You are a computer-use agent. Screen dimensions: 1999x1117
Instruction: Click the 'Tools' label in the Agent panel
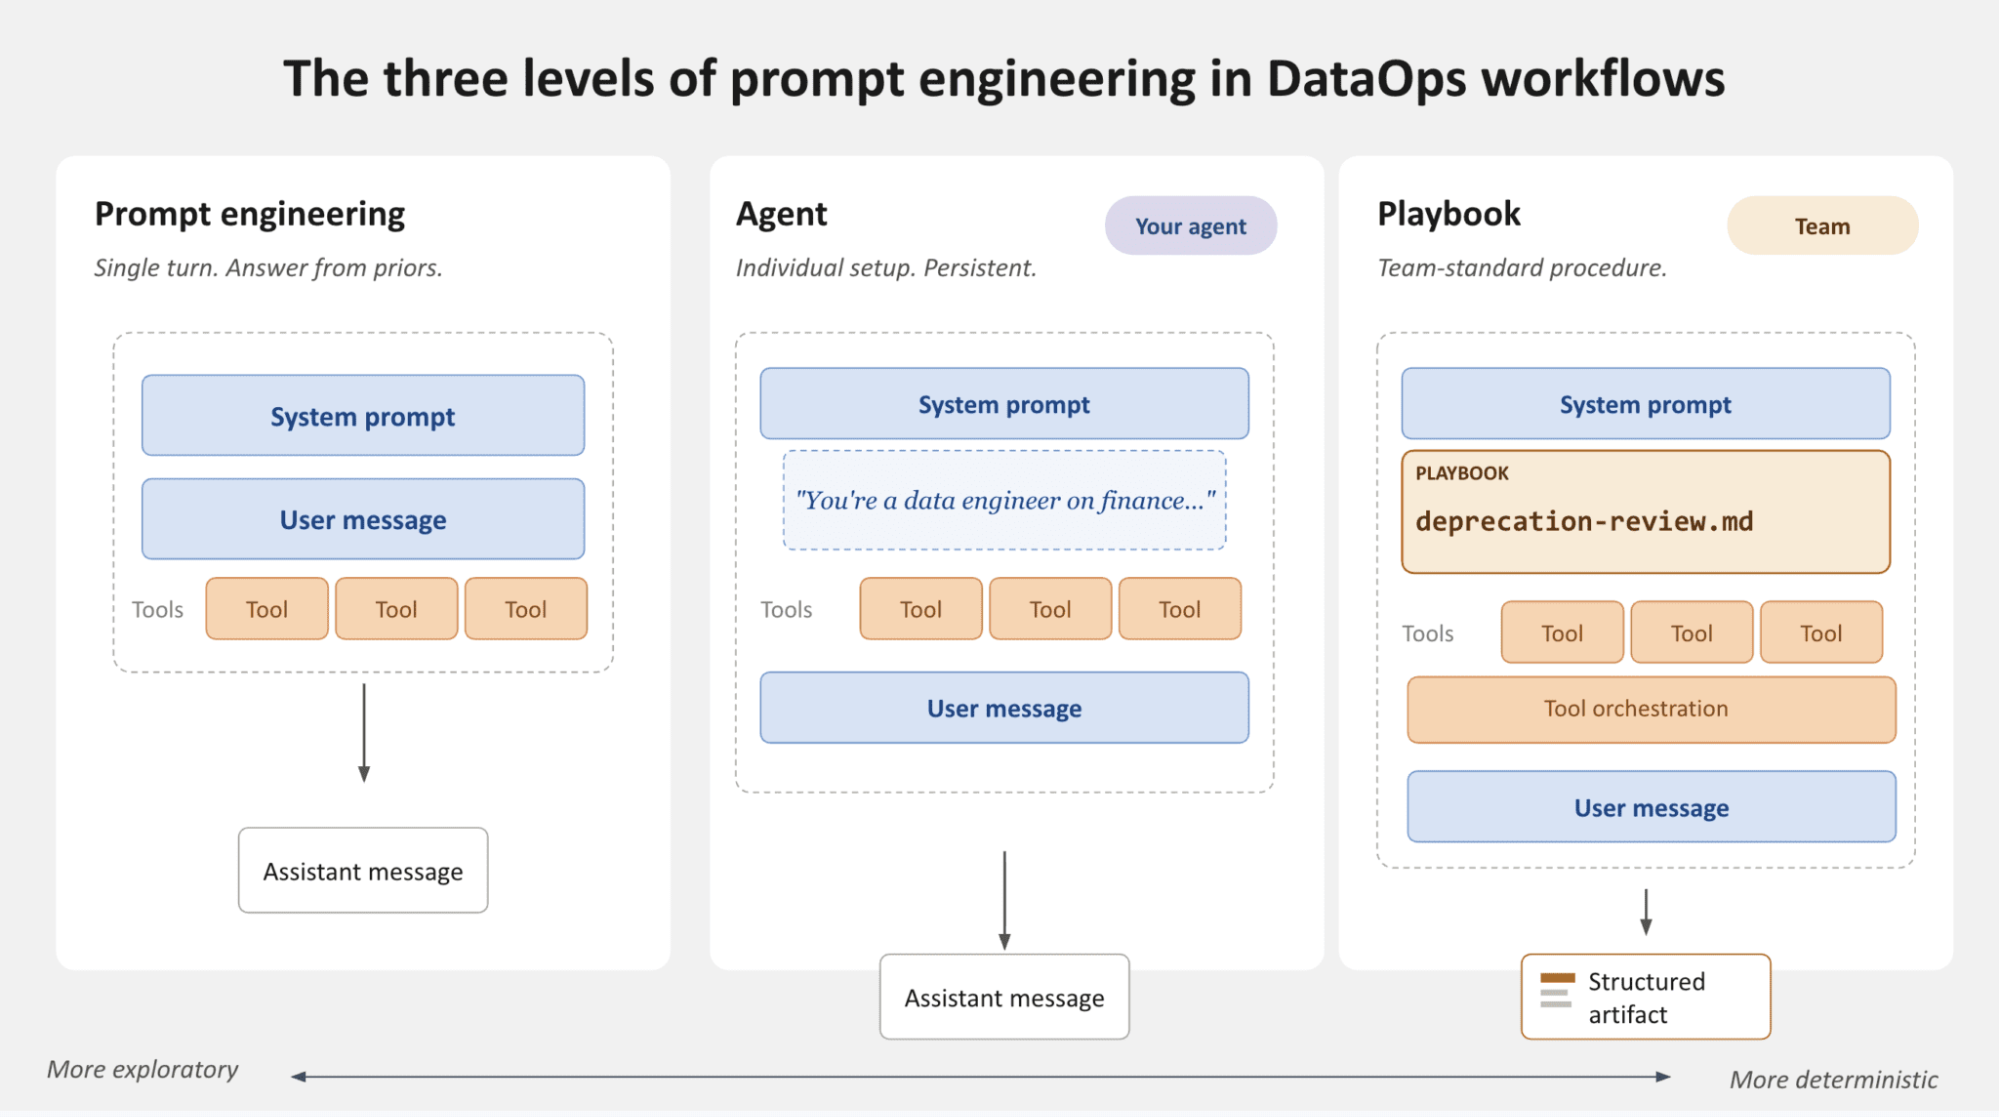(786, 610)
